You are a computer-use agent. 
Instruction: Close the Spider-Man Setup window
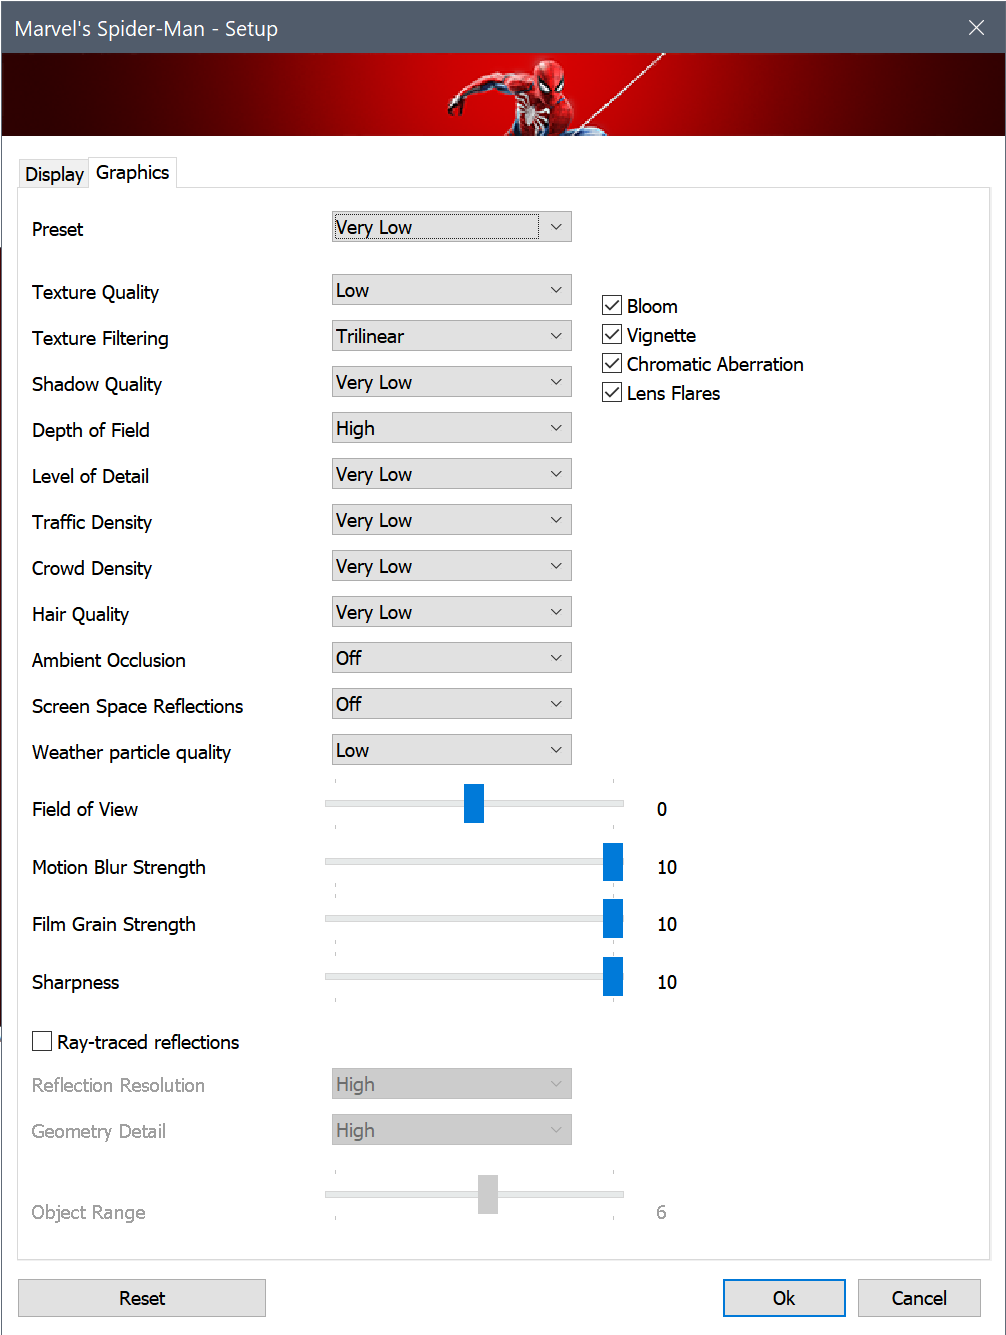point(976,28)
